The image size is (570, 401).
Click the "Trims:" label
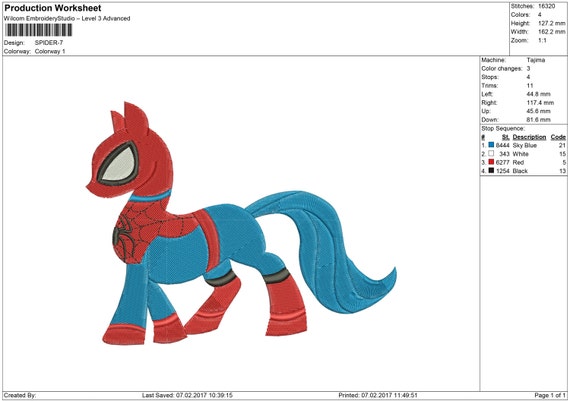(490, 85)
